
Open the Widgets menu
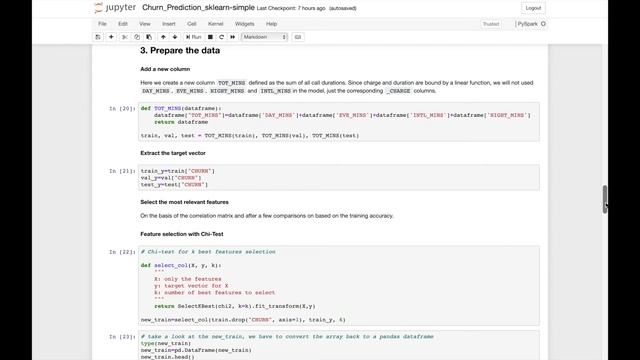244,24
